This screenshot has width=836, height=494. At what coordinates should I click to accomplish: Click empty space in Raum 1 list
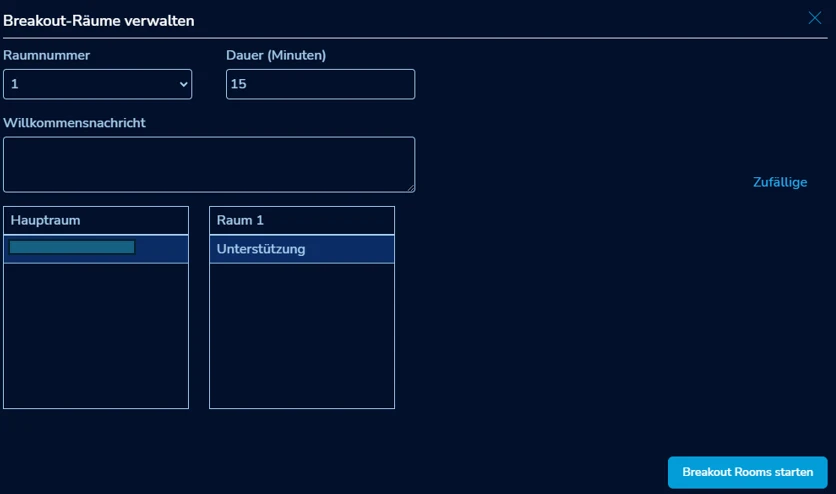coord(301,335)
